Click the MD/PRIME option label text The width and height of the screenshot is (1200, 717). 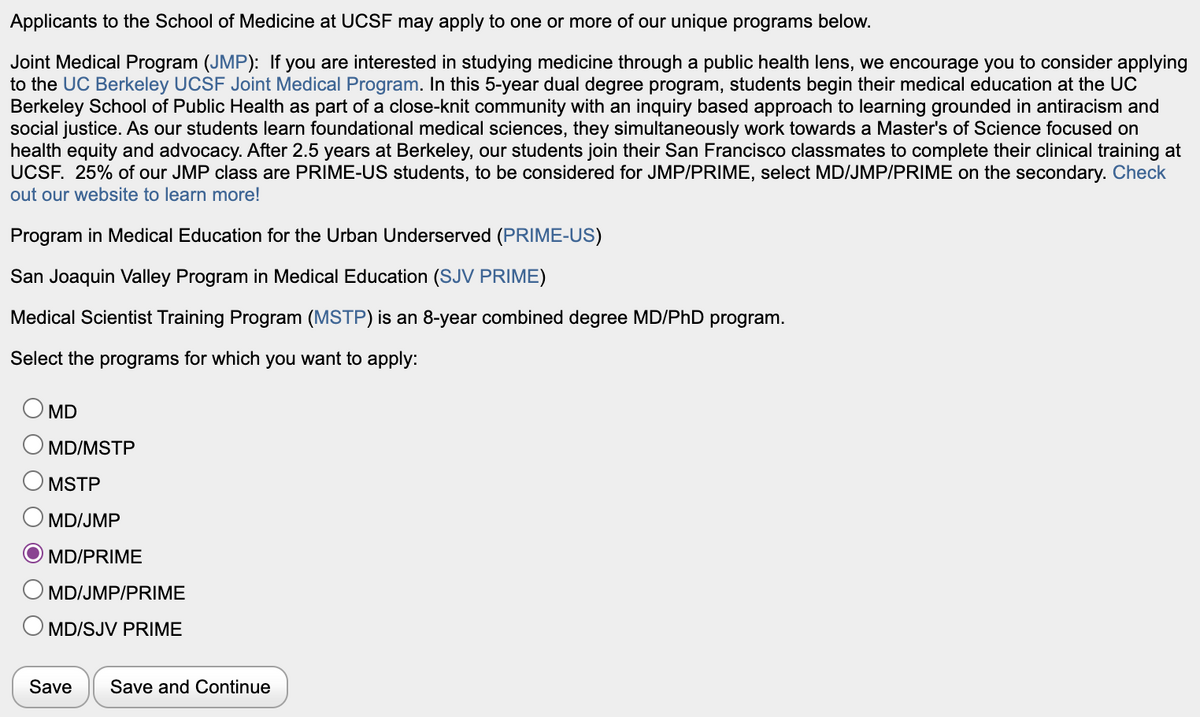[x=95, y=556]
